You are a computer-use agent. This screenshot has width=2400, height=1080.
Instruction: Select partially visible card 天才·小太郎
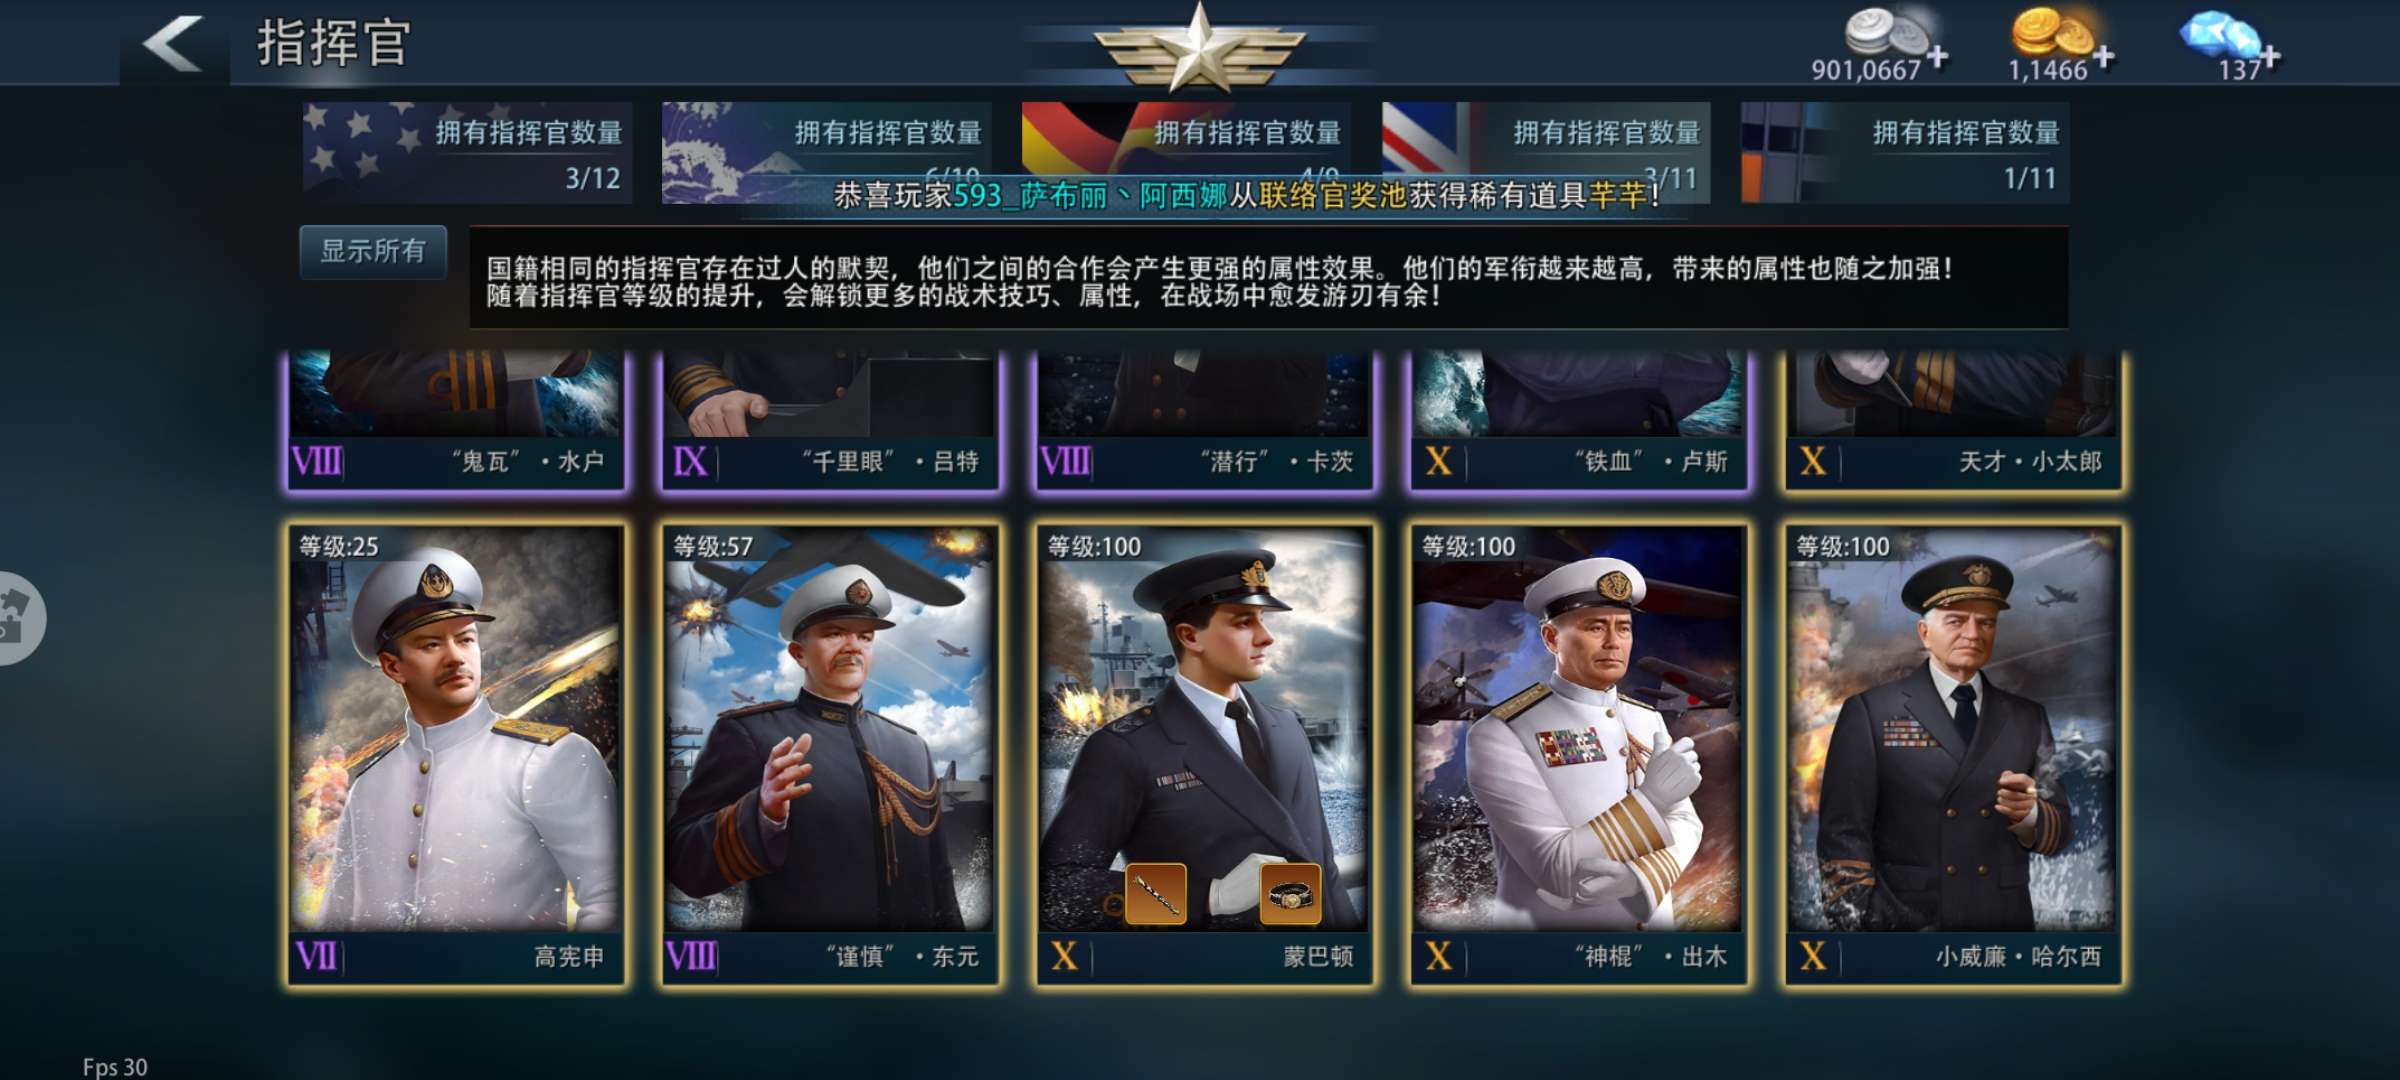tap(1953, 421)
